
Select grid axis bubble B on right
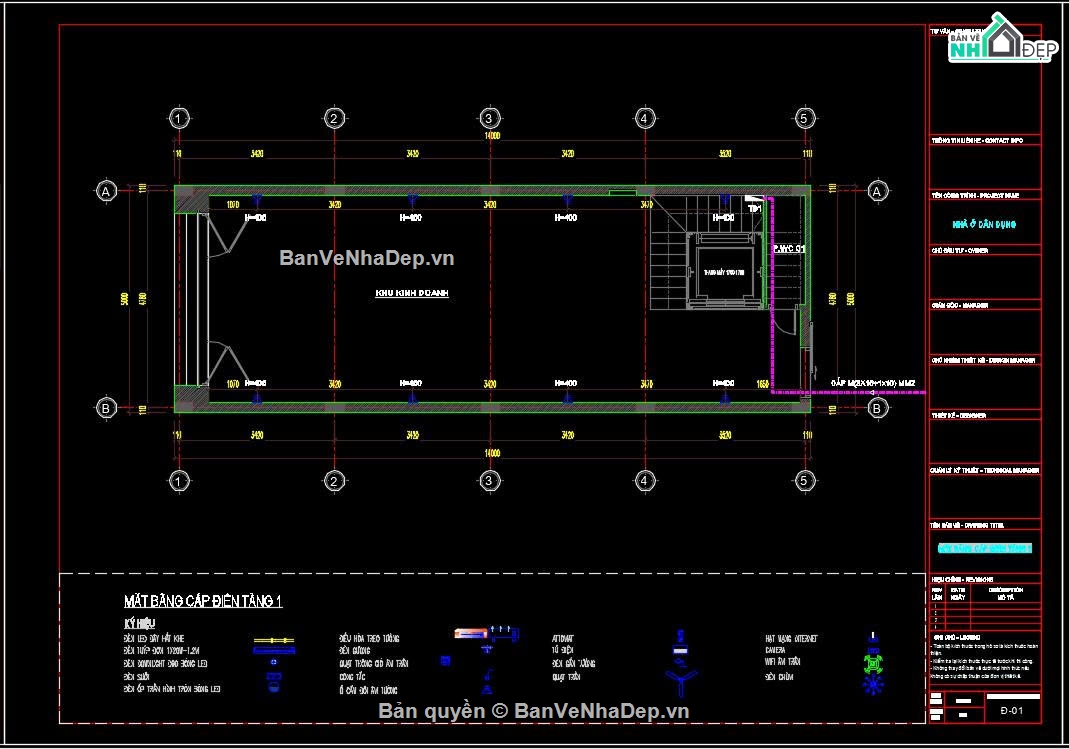(877, 408)
